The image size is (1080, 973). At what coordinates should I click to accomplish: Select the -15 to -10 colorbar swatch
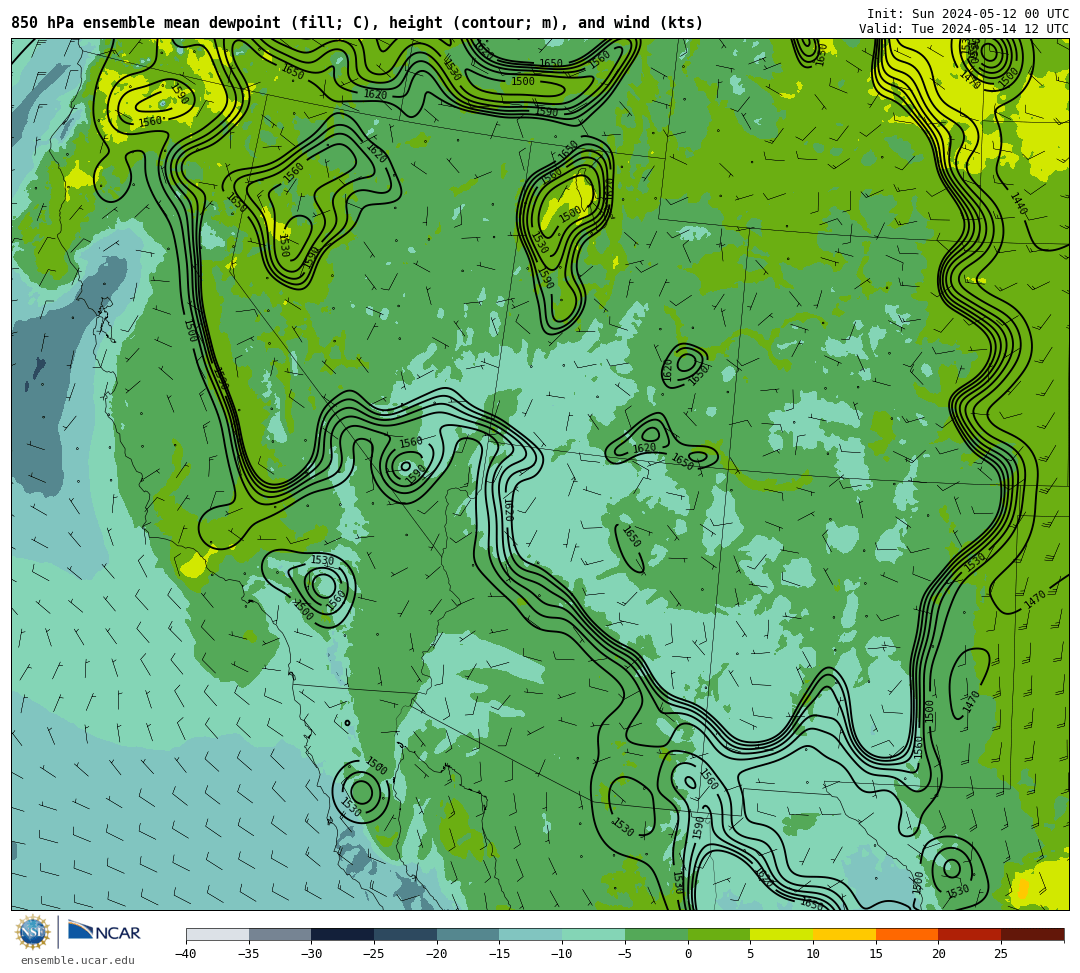tap(531, 934)
